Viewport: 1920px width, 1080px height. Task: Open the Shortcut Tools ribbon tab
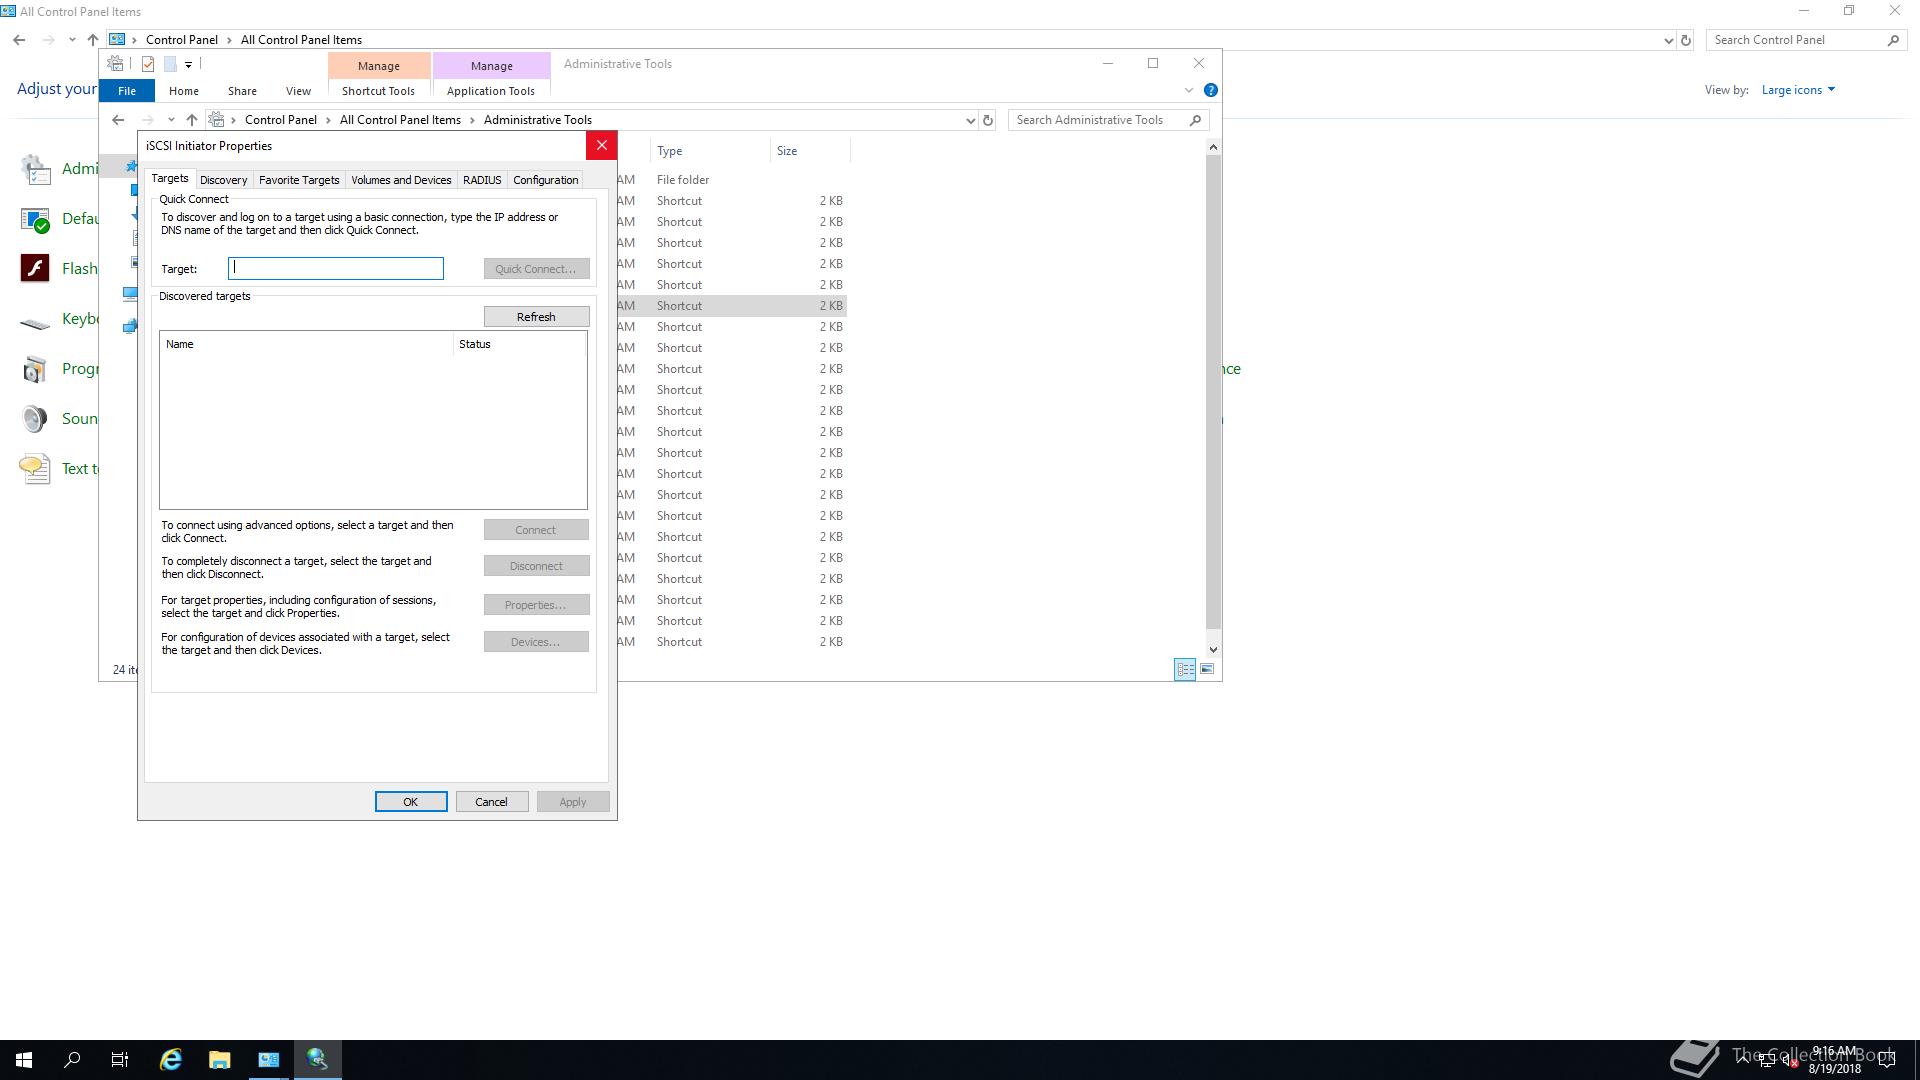pos(378,91)
